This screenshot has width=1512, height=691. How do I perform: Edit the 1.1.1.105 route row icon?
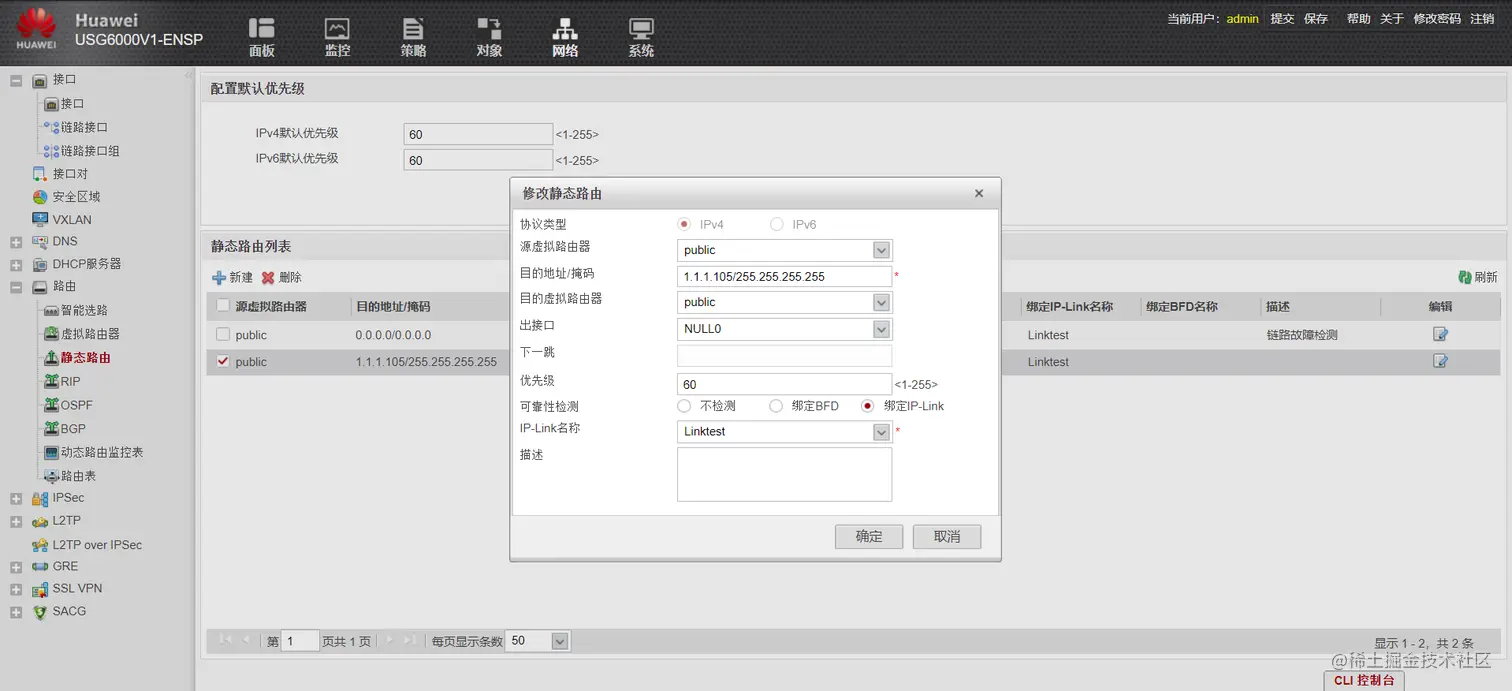1440,361
